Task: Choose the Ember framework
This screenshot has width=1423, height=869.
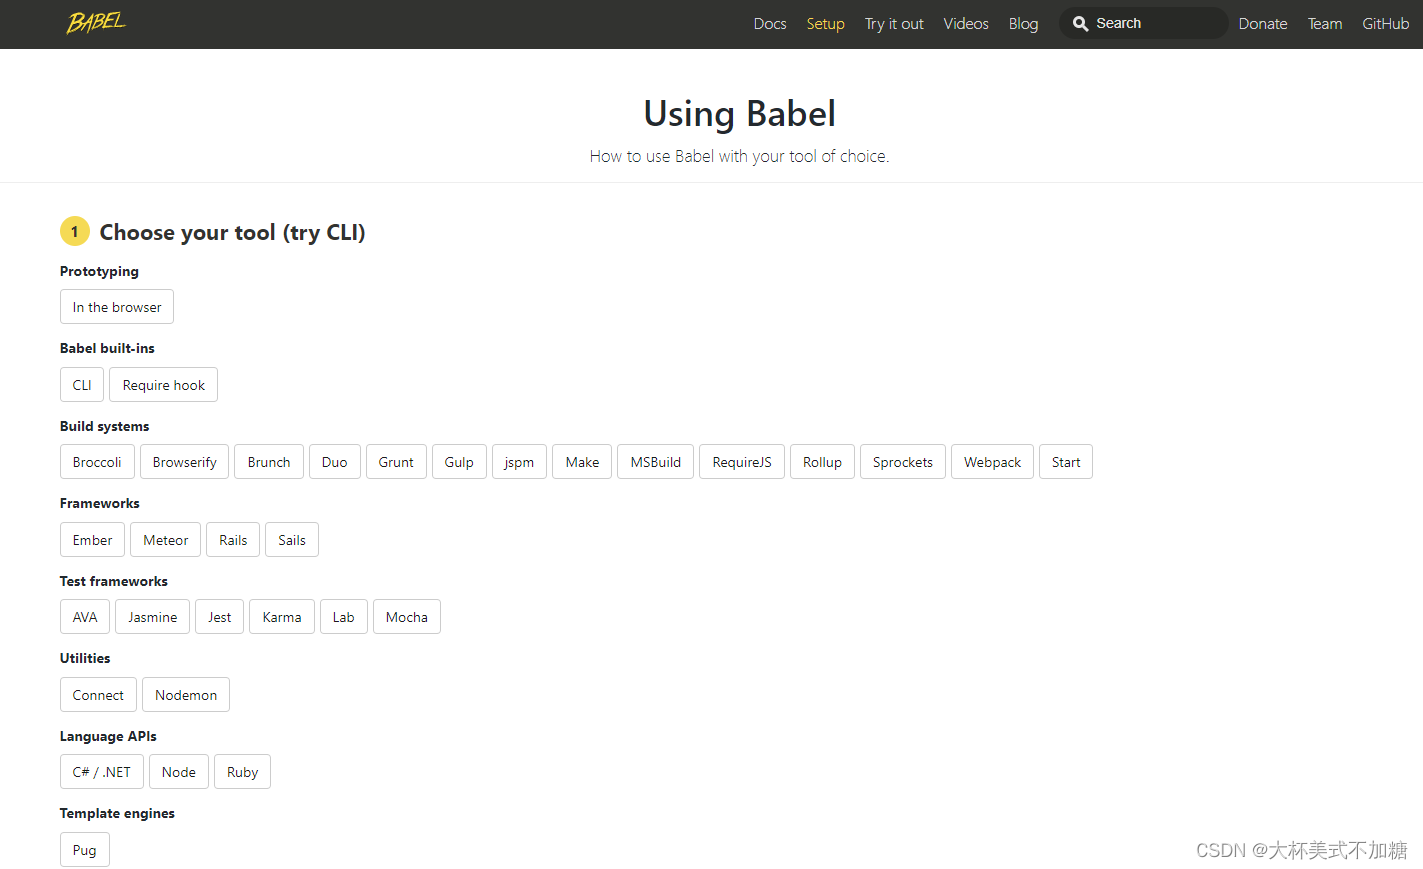Action: [92, 540]
